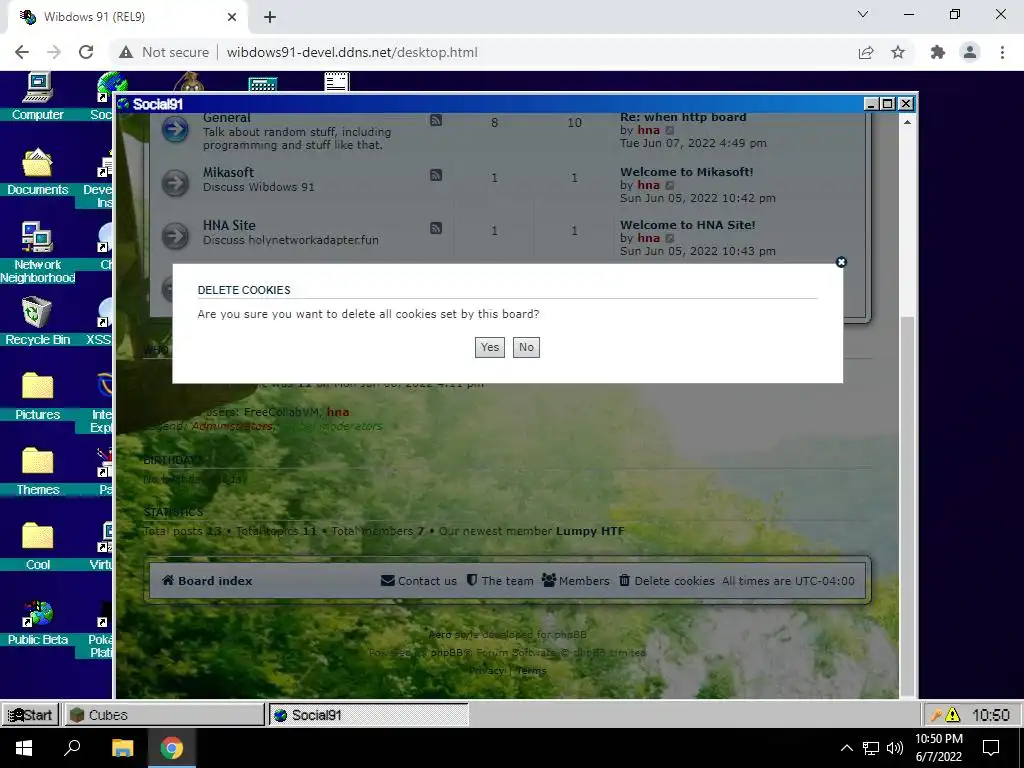1024x768 pixels.
Task: Click Social91 window scrollbar thumb
Action: 906,505
